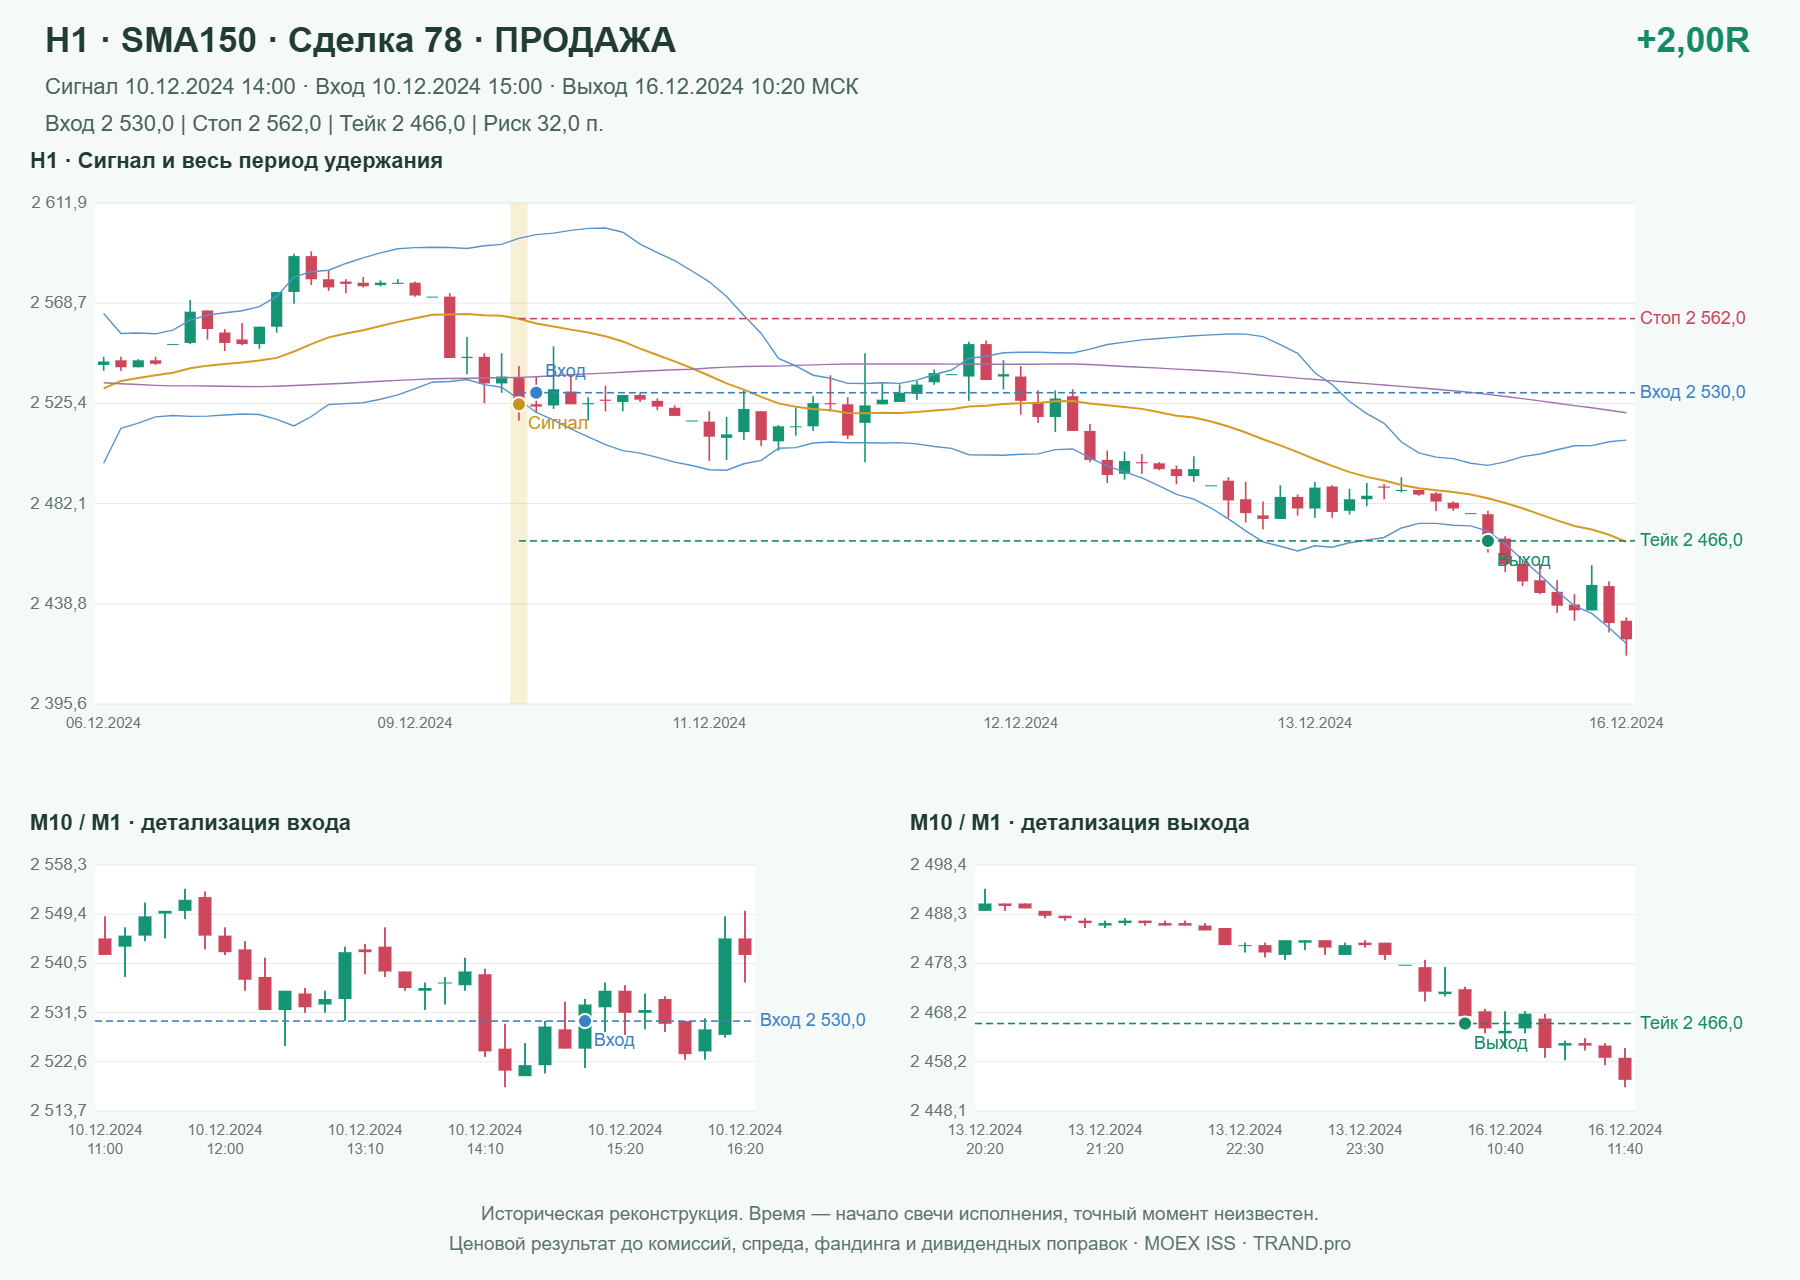Click entry chart time label '10.12.2024 13:10'
Screen dimensions: 1800x1280
click(x=365, y=1139)
